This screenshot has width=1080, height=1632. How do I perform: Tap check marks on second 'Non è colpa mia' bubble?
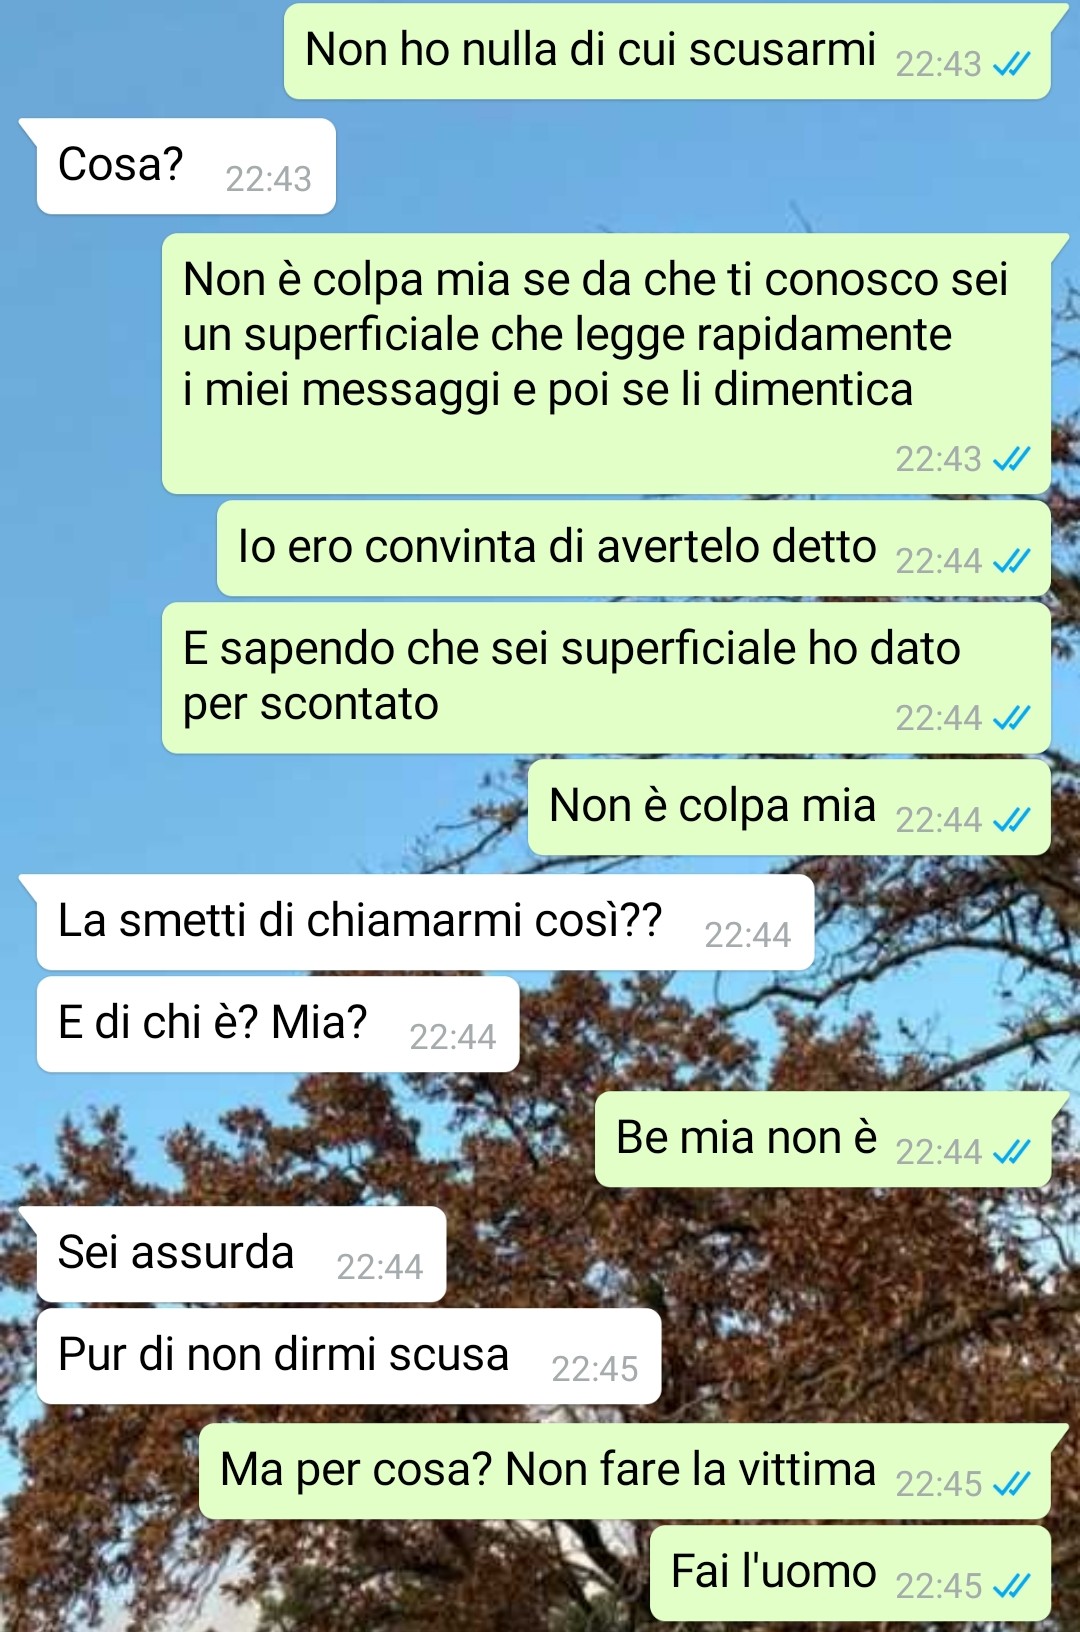(x=1011, y=820)
